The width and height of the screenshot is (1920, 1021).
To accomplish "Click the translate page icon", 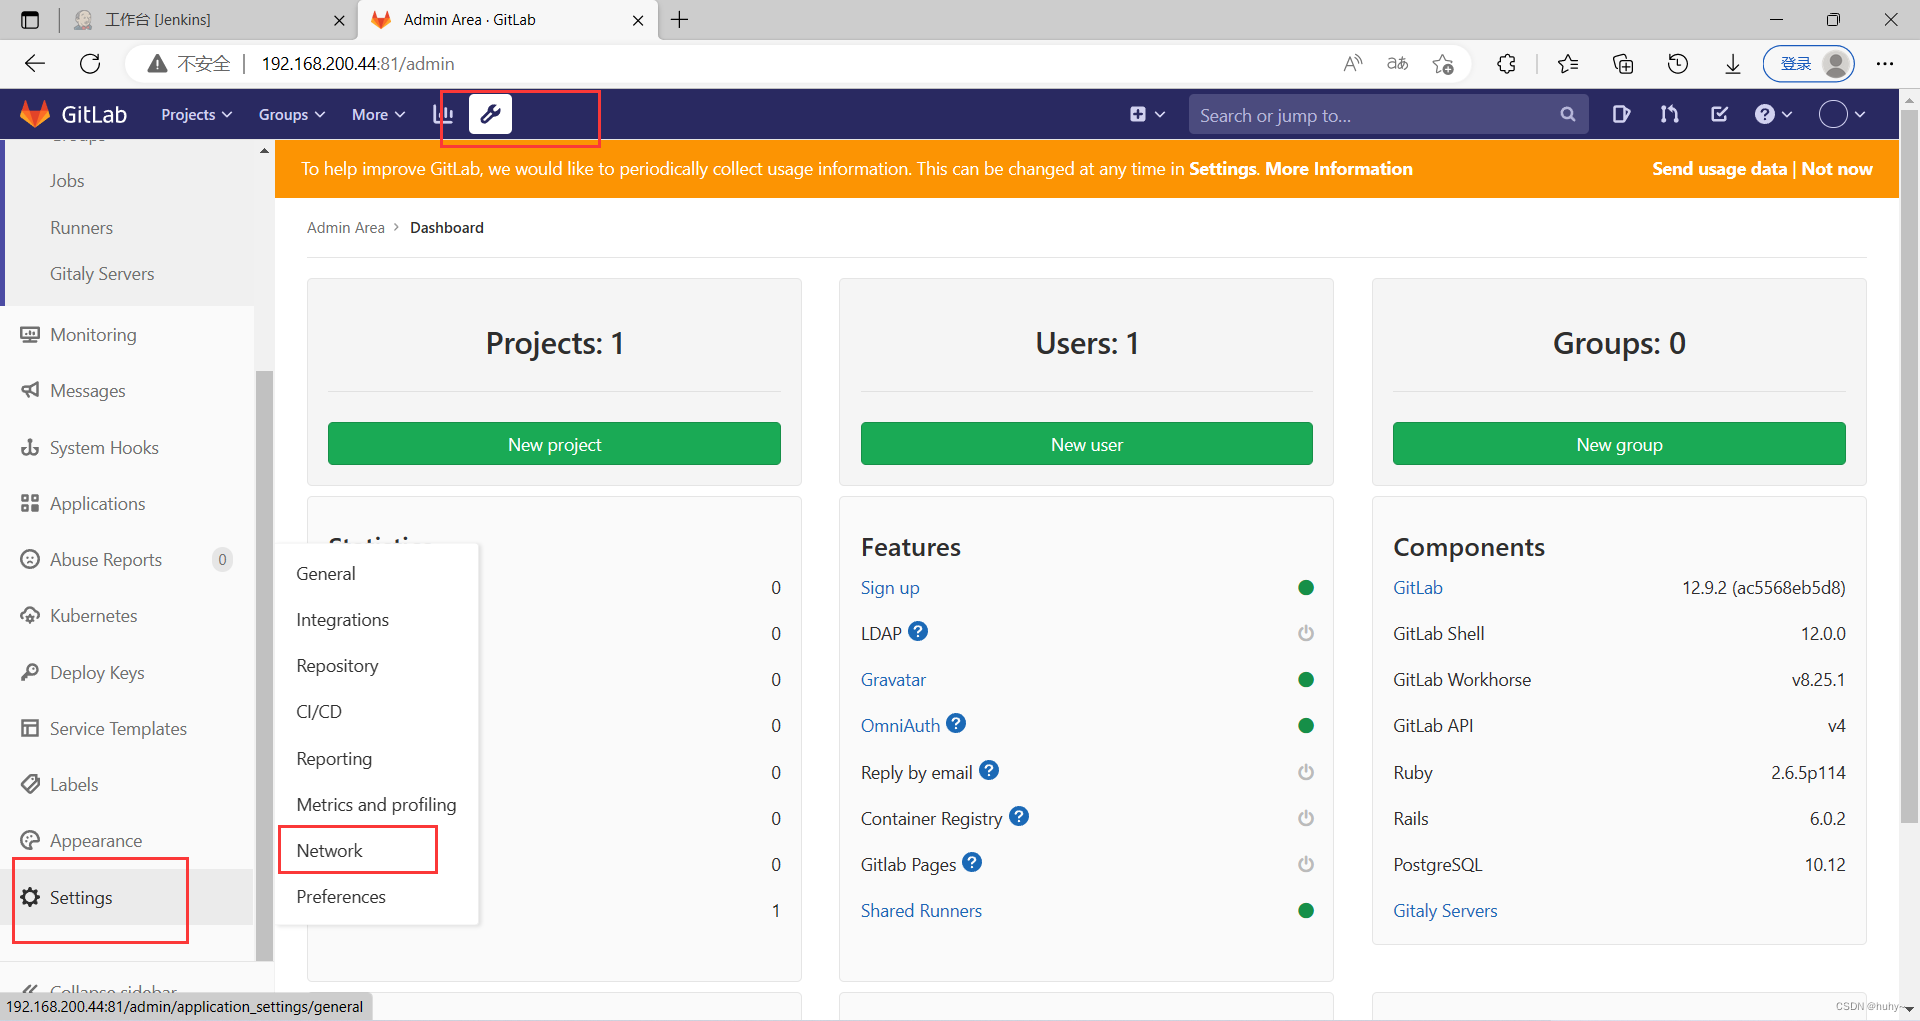I will pos(1397,63).
